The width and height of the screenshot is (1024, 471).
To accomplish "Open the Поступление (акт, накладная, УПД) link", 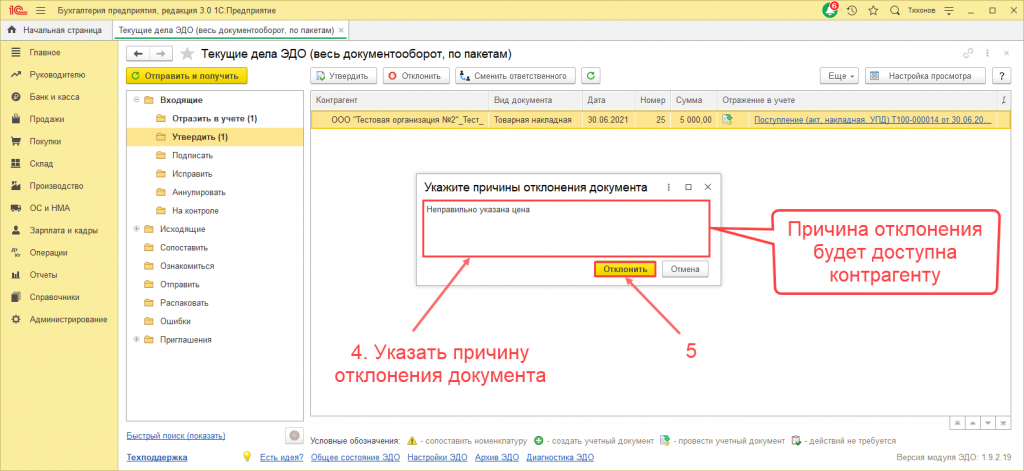I will pos(872,120).
